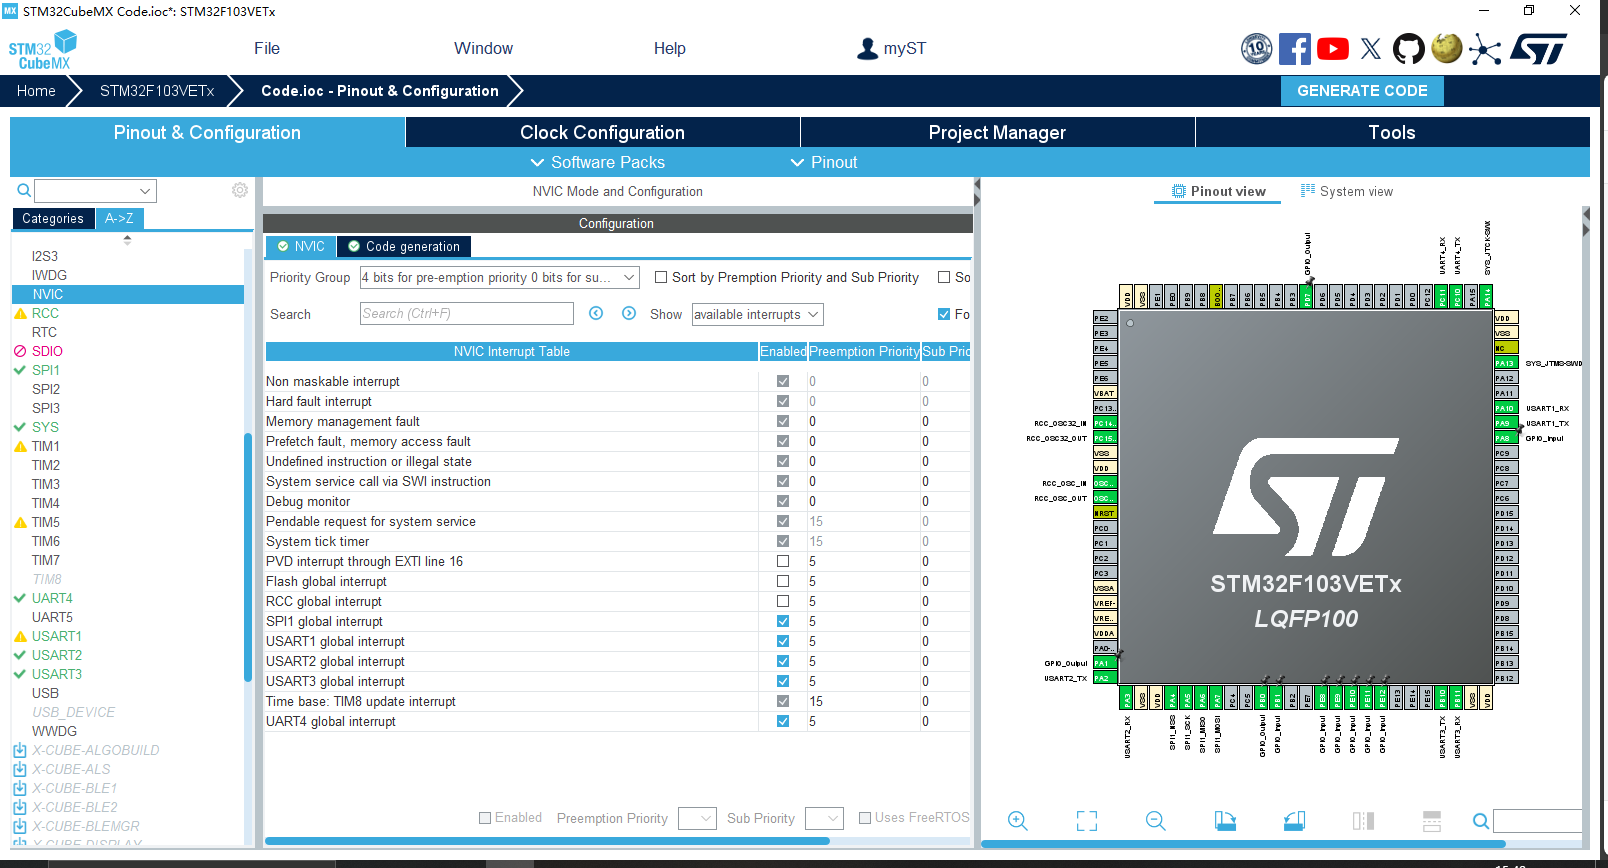Screen dimensions: 1608x868
Task: Select TIM5 in the categories list
Action: tap(46, 522)
